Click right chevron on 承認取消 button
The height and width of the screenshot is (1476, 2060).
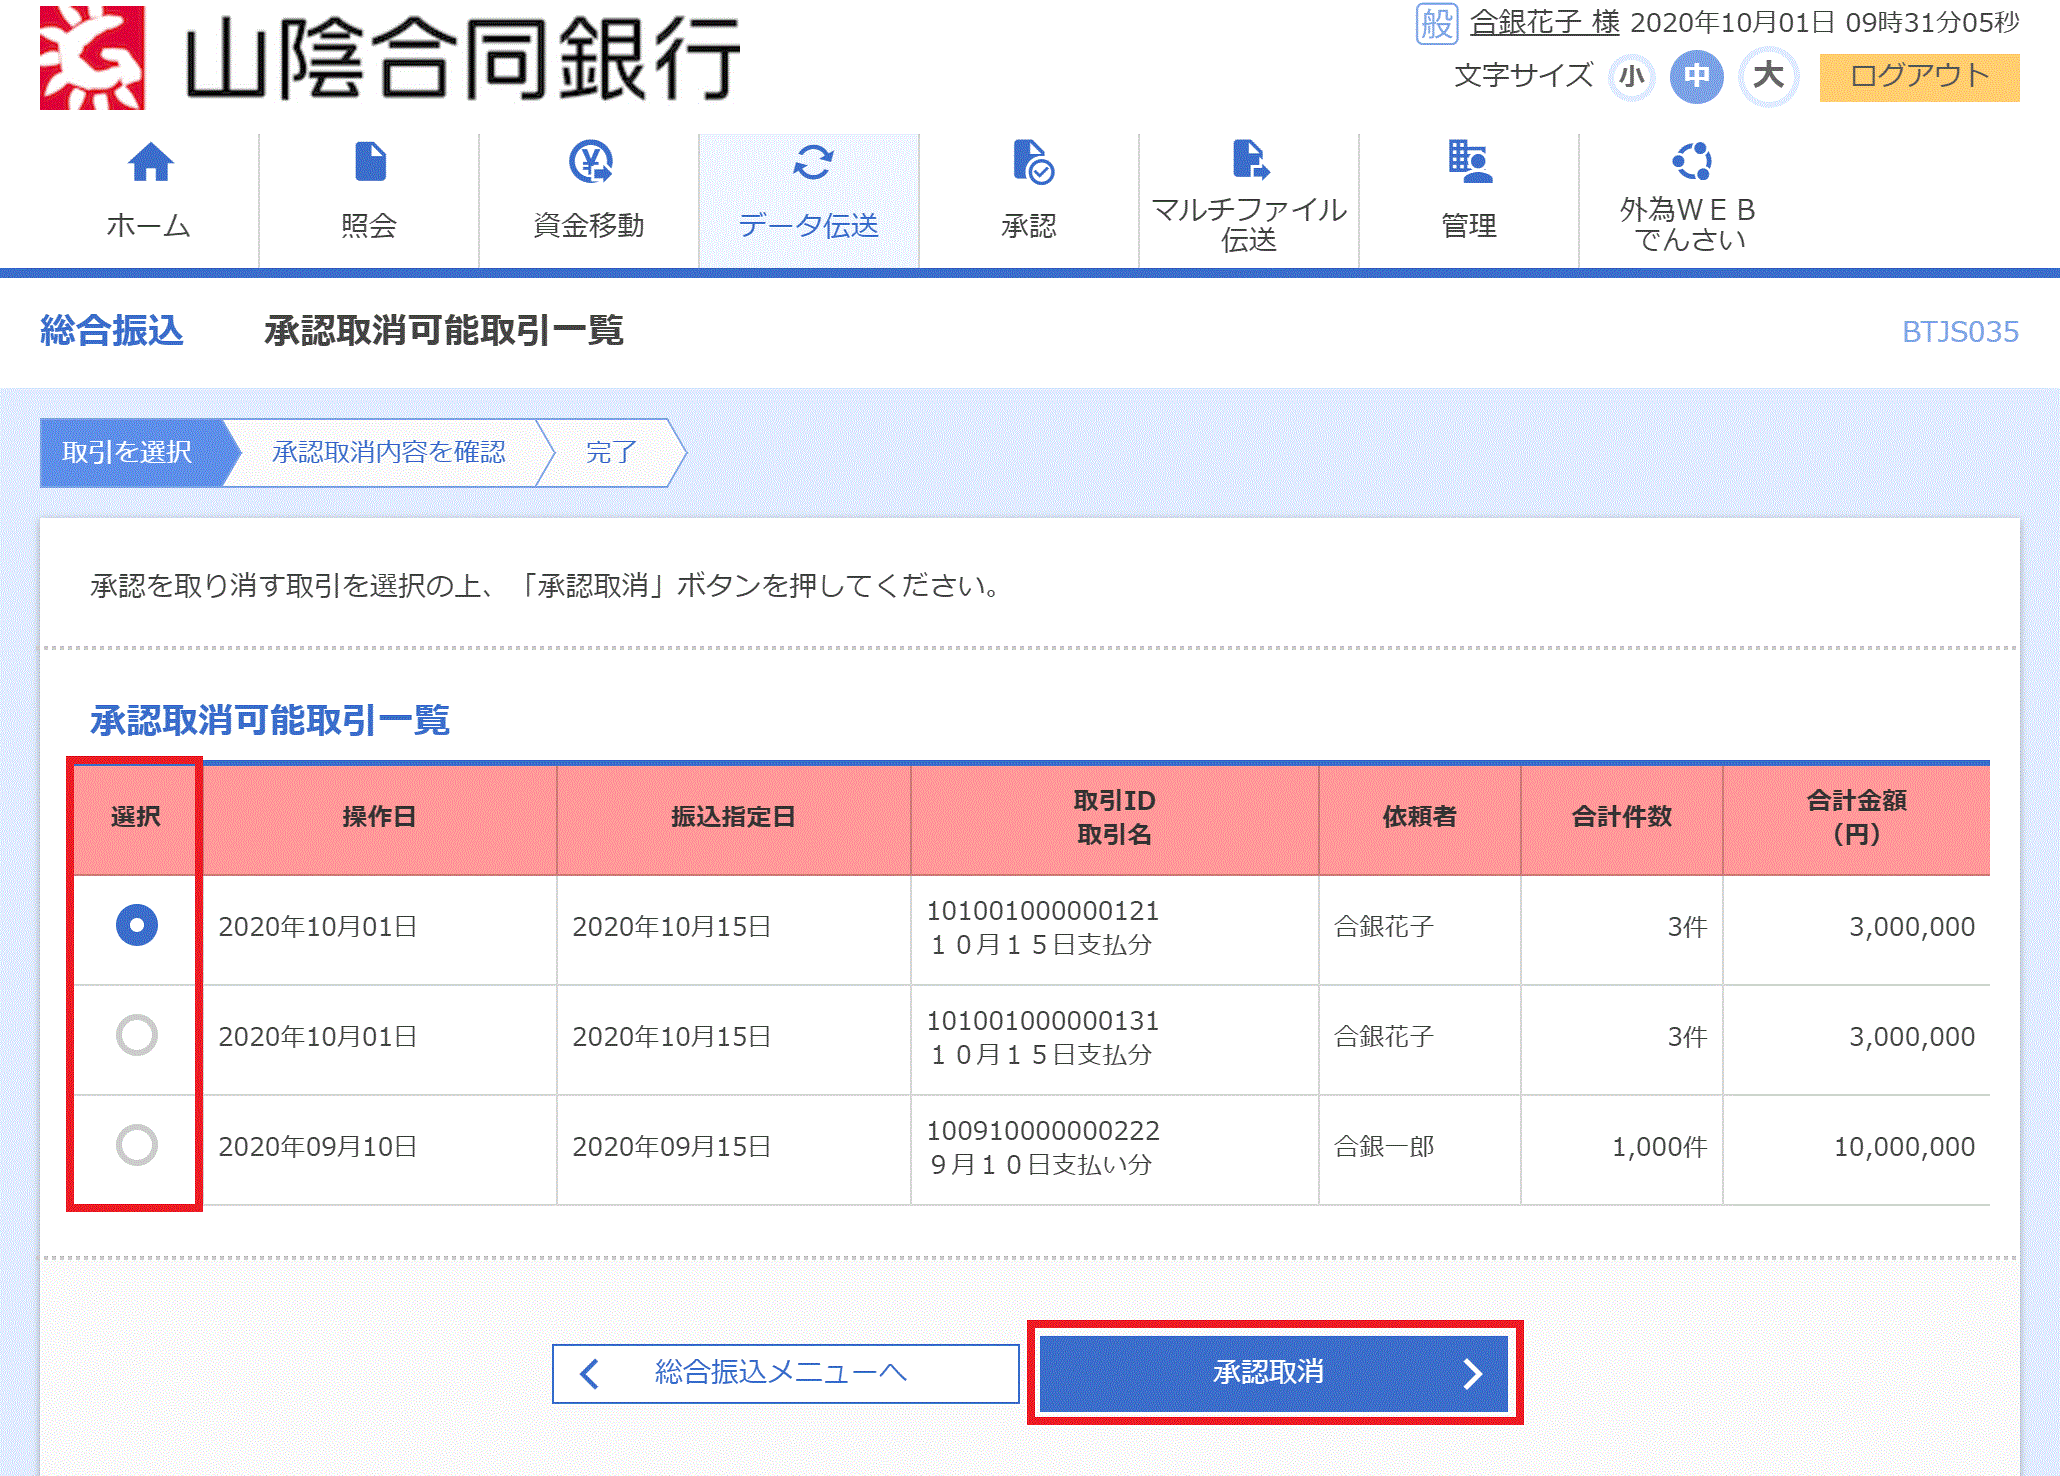point(1472,1373)
